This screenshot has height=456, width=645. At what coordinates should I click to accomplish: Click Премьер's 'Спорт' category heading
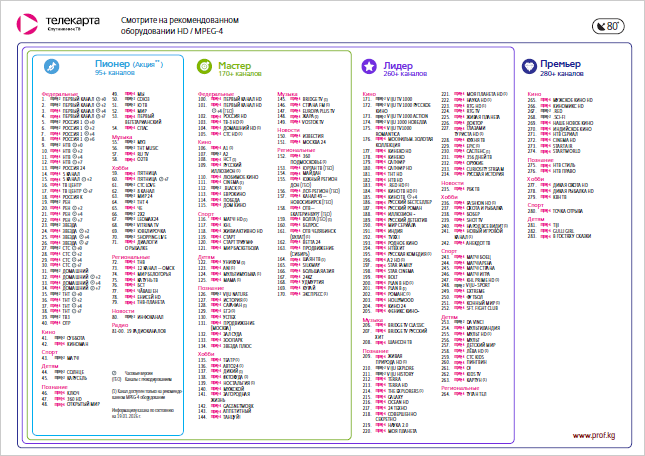pos(536,205)
